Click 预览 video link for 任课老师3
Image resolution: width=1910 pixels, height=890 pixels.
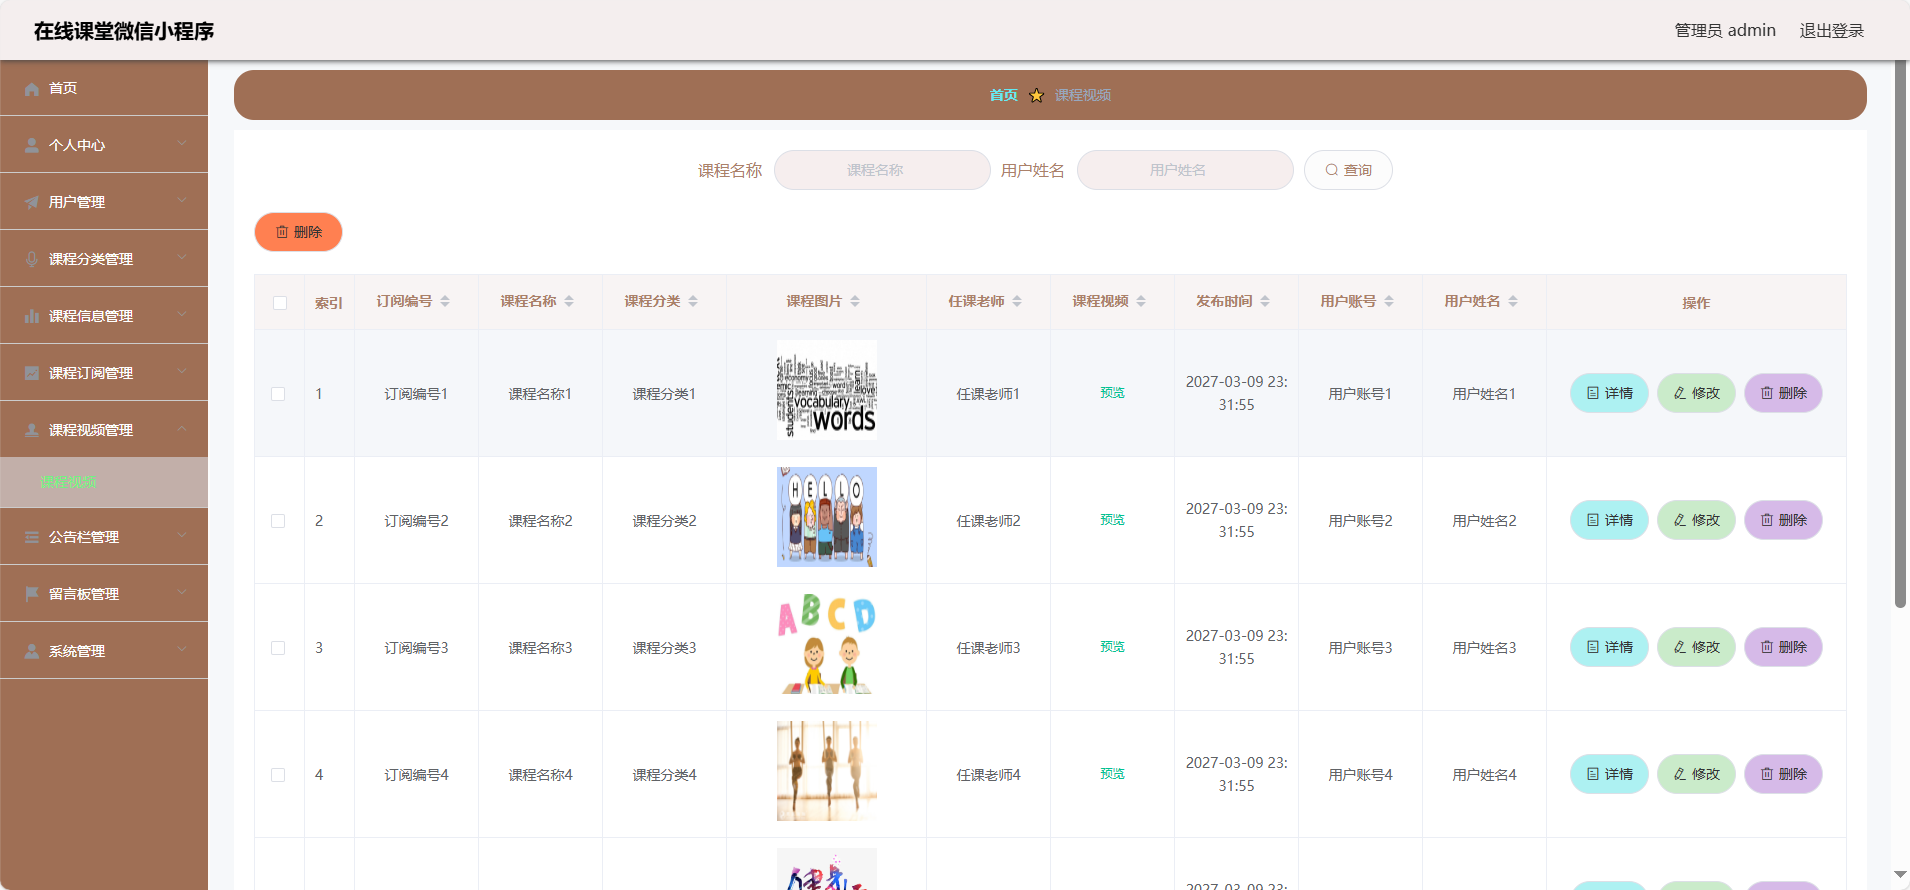[x=1112, y=647]
